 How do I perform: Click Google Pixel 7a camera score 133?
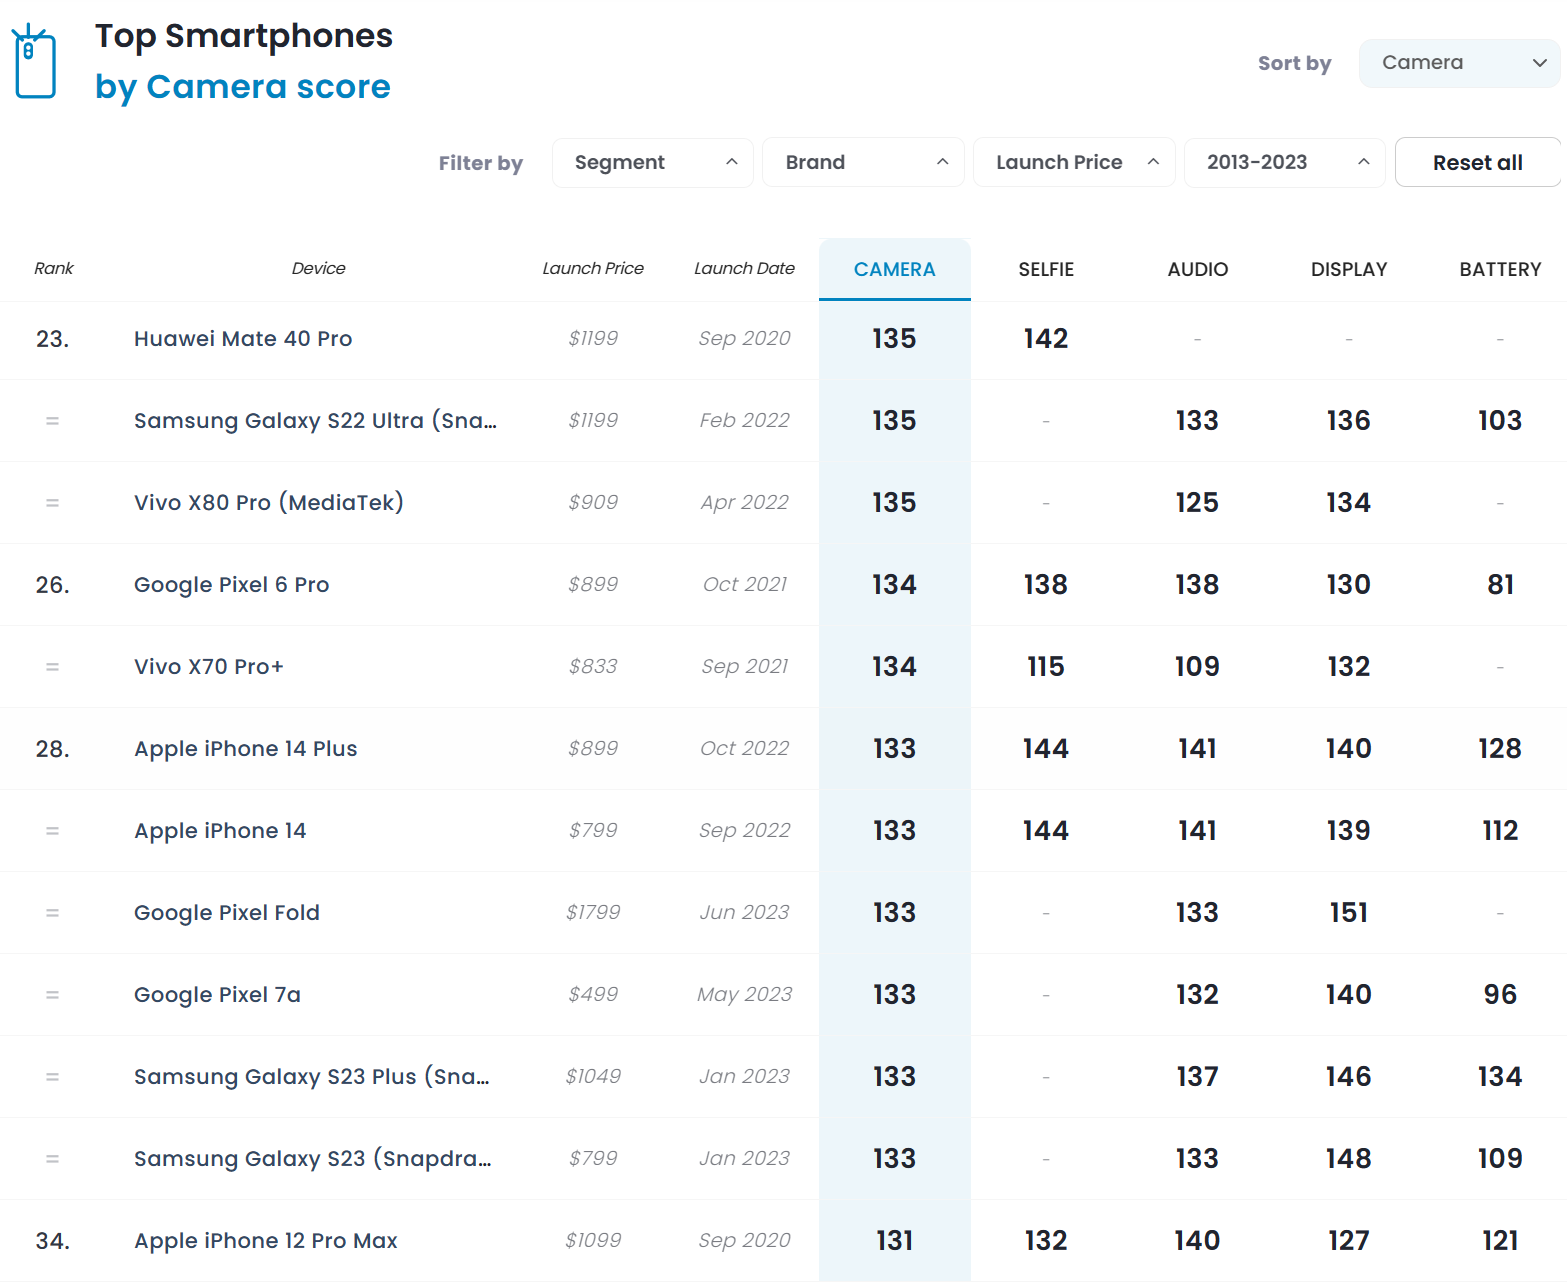tap(894, 995)
